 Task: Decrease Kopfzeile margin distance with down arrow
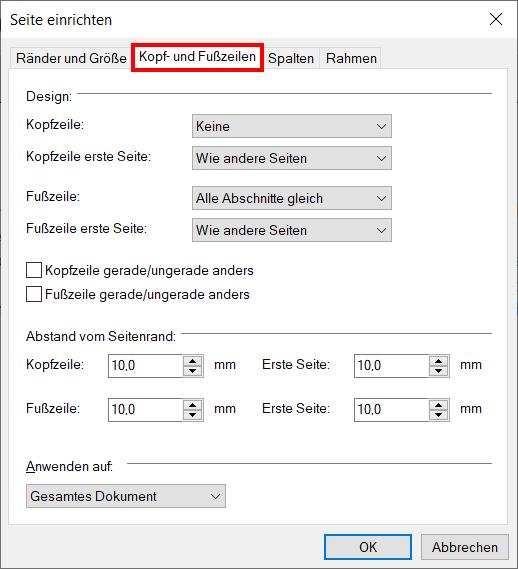tap(192, 371)
